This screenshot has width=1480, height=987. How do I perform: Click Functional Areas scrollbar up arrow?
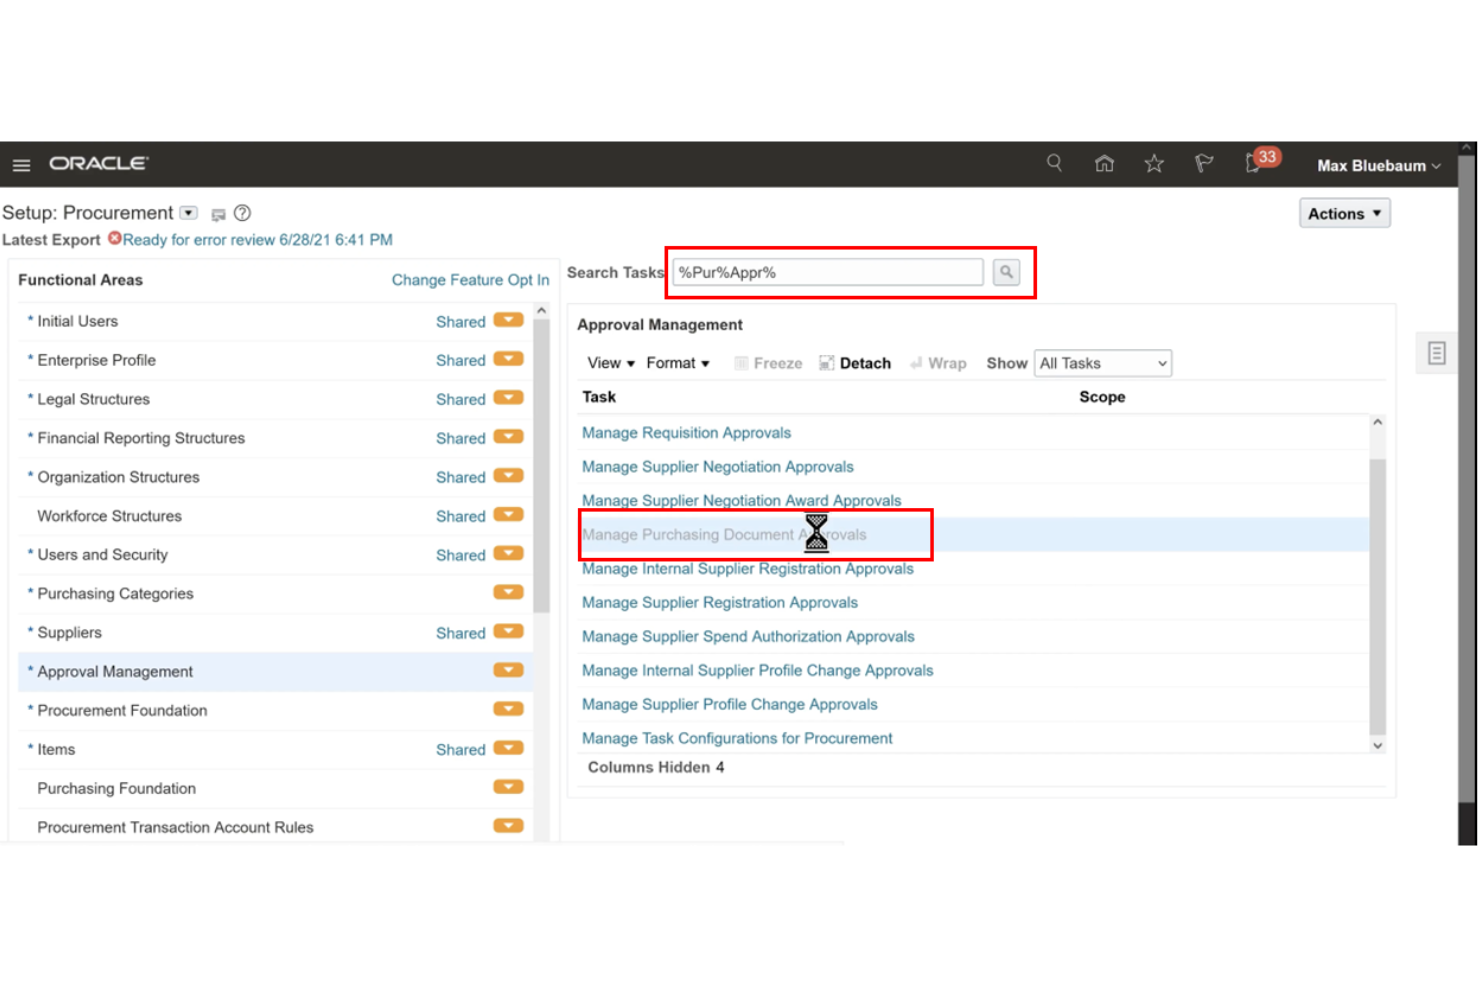click(x=541, y=311)
